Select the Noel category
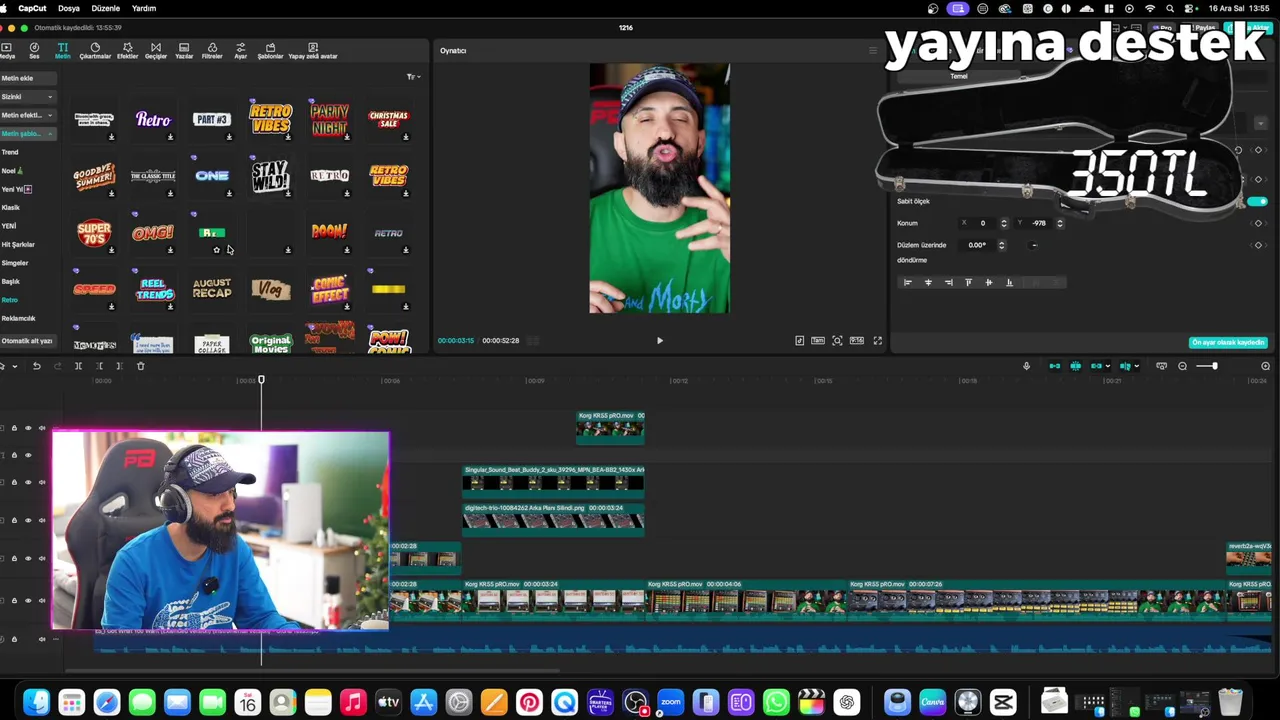This screenshot has height=720, width=1280. [x=12, y=171]
